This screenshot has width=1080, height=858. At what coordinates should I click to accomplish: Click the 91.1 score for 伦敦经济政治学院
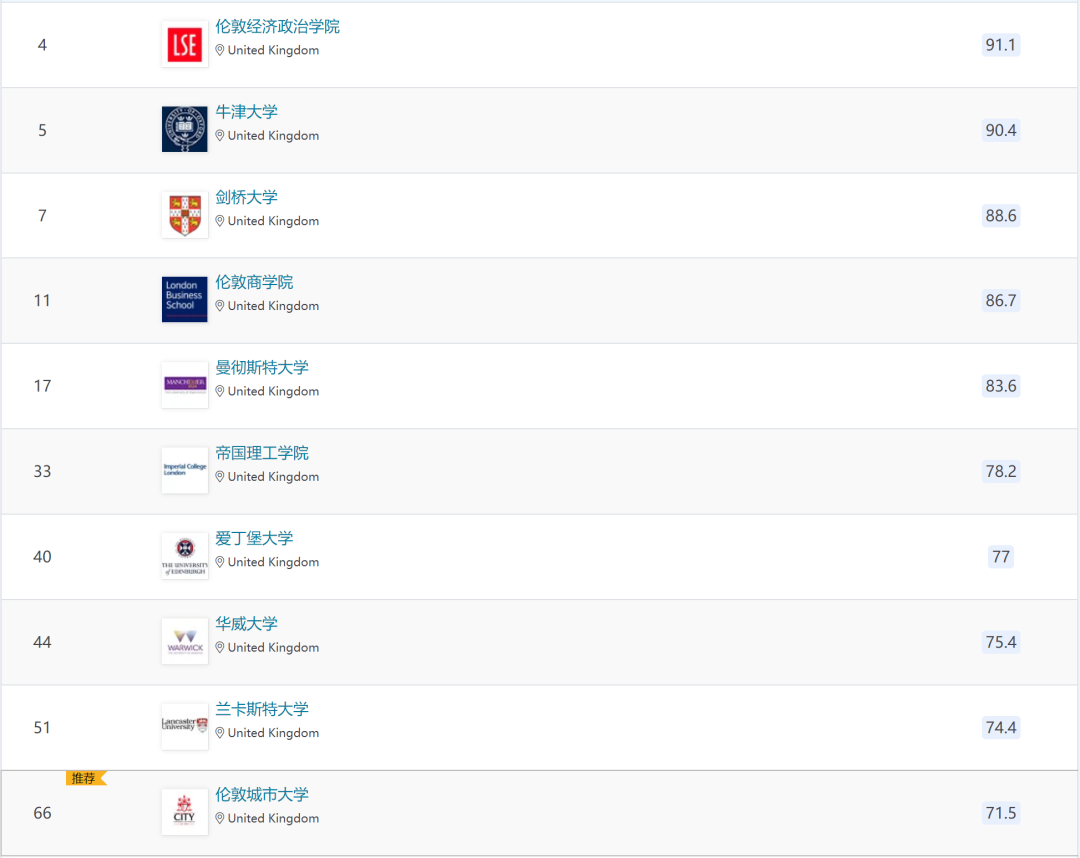point(1001,45)
